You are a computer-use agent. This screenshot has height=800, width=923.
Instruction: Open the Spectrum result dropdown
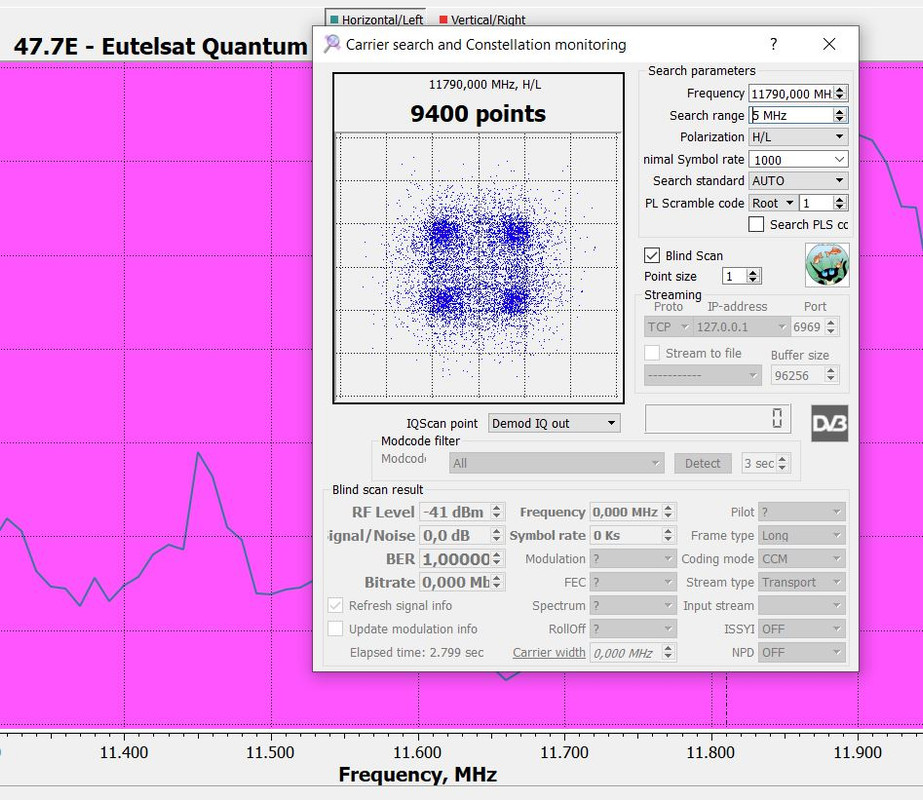[x=633, y=605]
